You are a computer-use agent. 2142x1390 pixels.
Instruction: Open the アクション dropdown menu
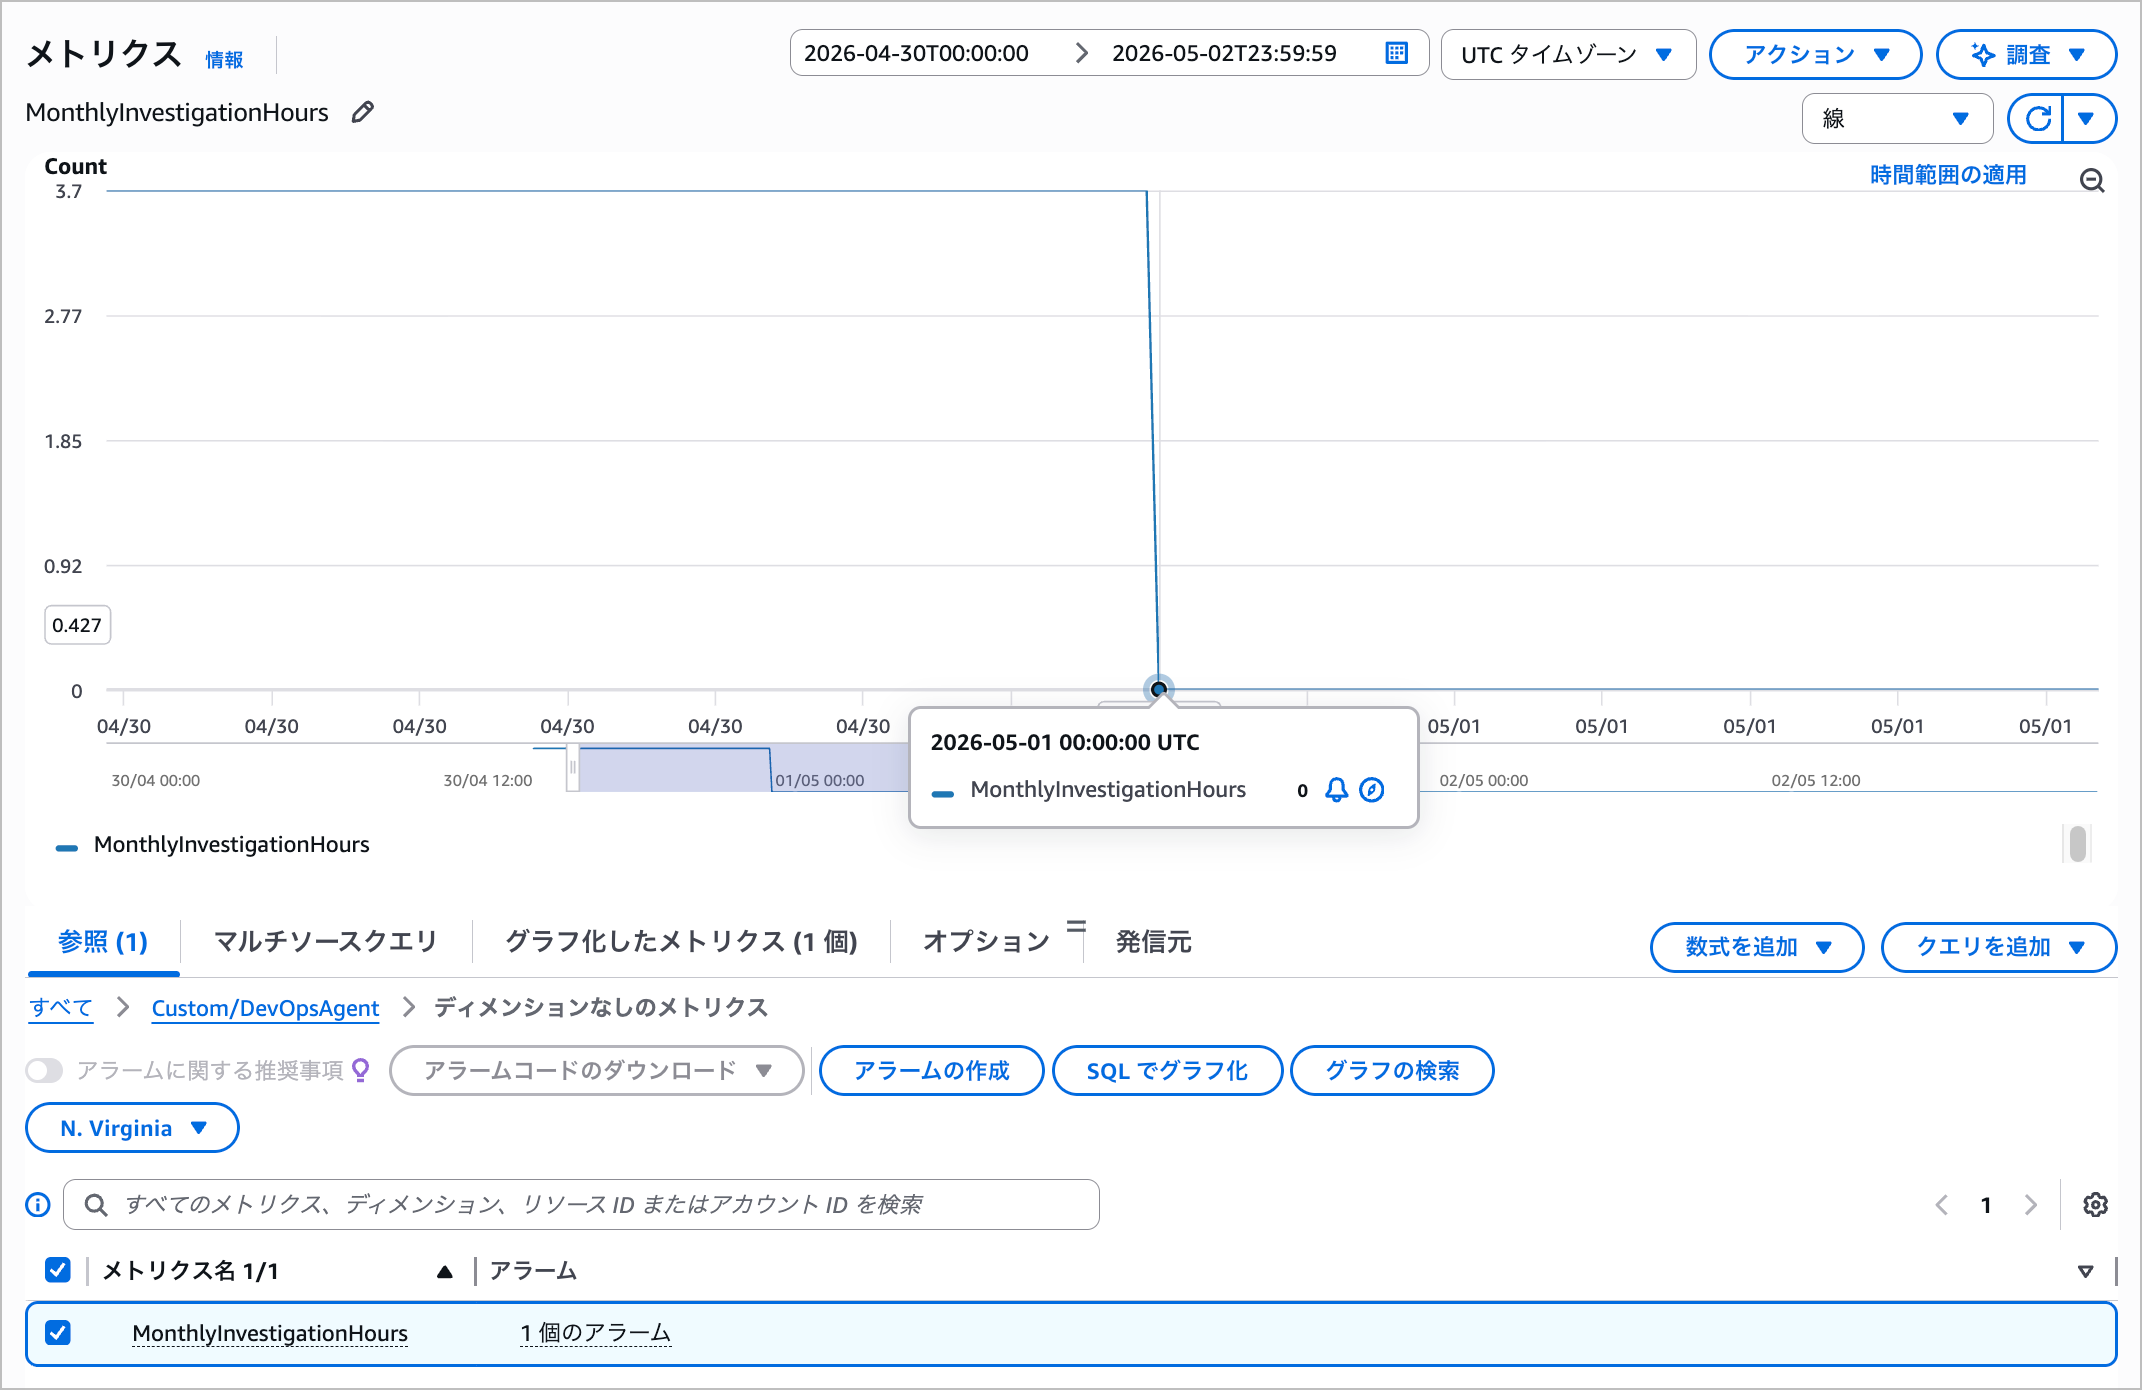[1815, 54]
